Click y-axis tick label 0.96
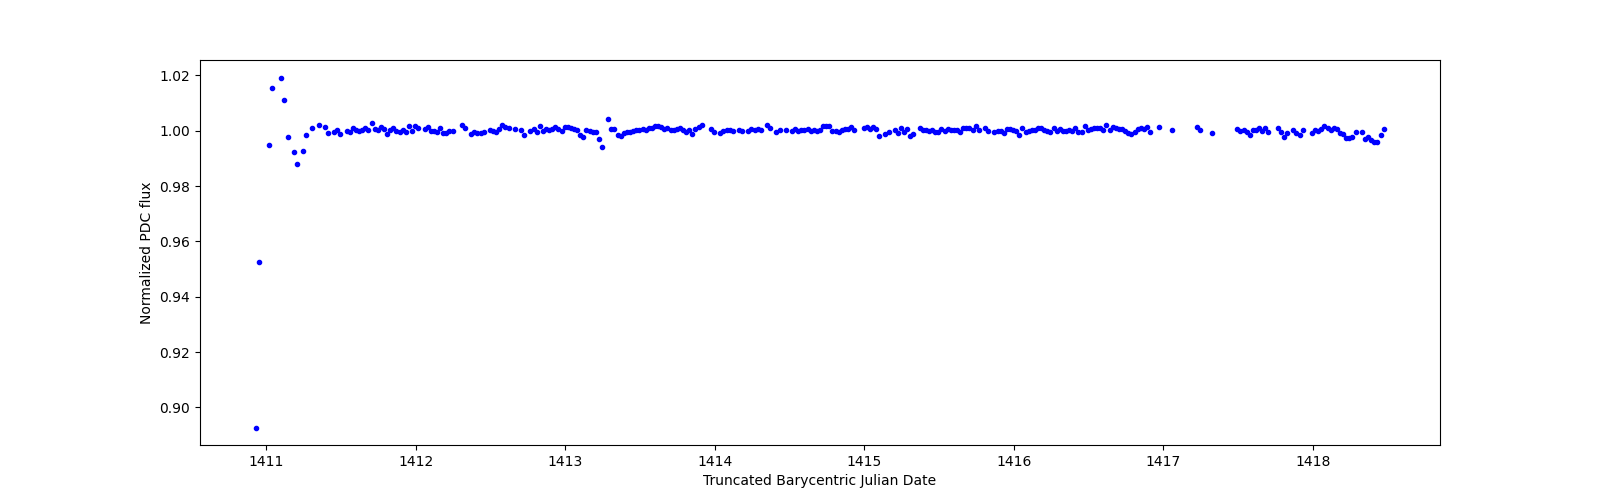Image resolution: width=1600 pixels, height=500 pixels. pos(176,242)
